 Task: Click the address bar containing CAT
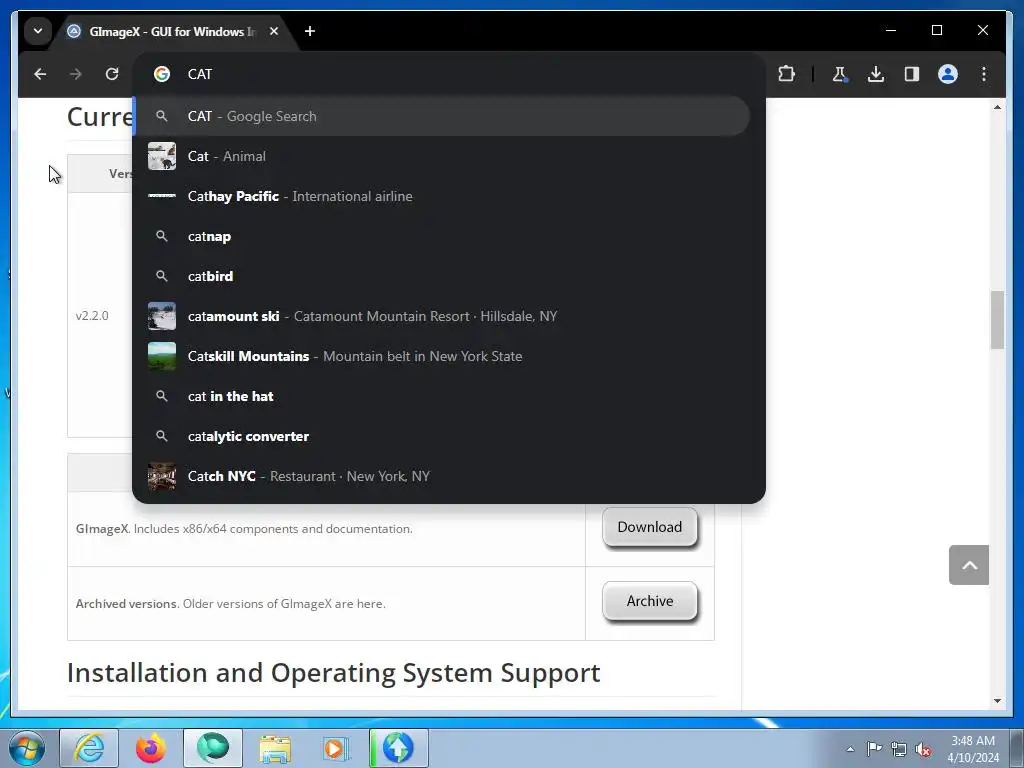(448, 74)
